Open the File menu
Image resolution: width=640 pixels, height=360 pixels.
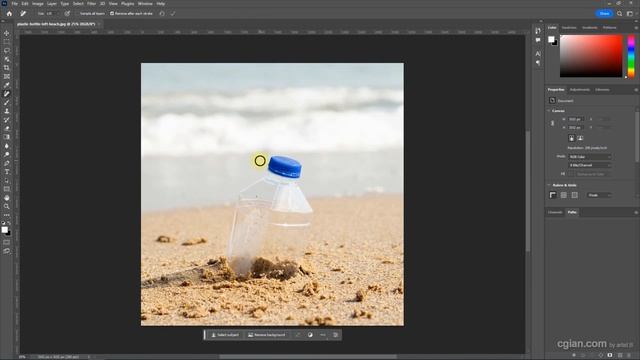[x=15, y=4]
